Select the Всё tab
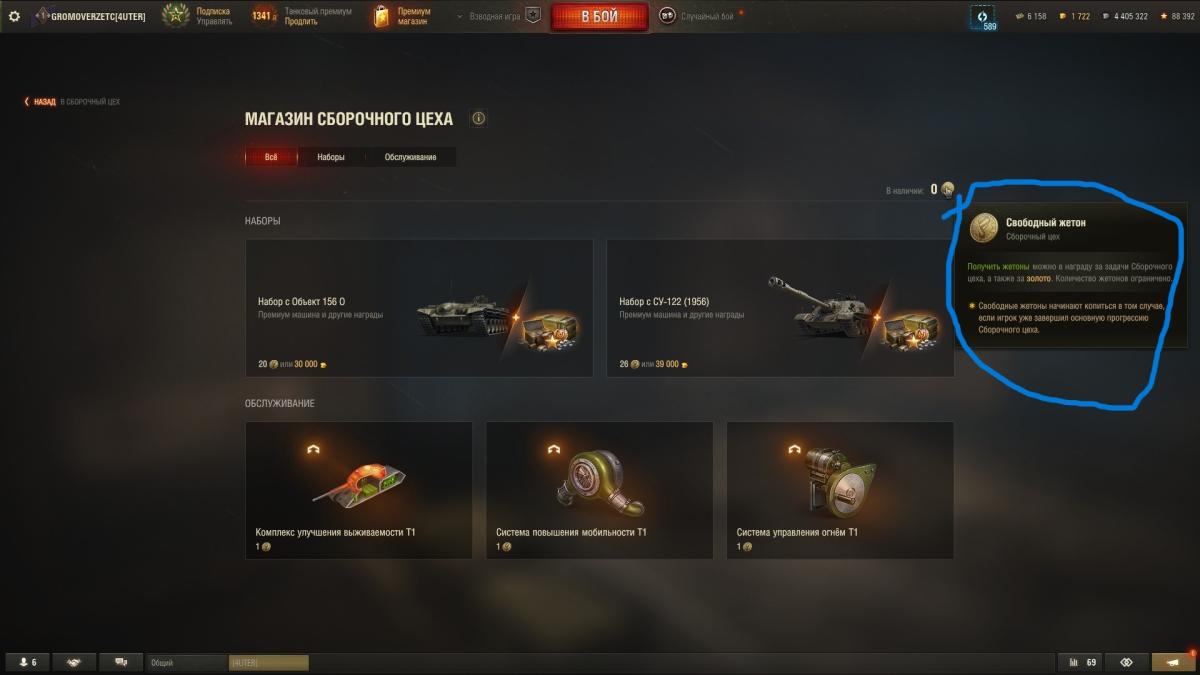The image size is (1200, 675). point(271,158)
